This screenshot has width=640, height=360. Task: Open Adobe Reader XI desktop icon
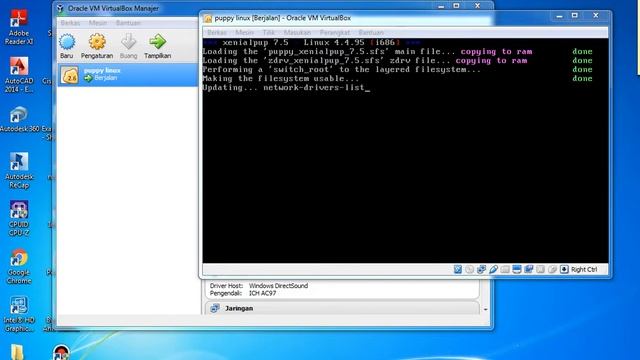(x=19, y=27)
